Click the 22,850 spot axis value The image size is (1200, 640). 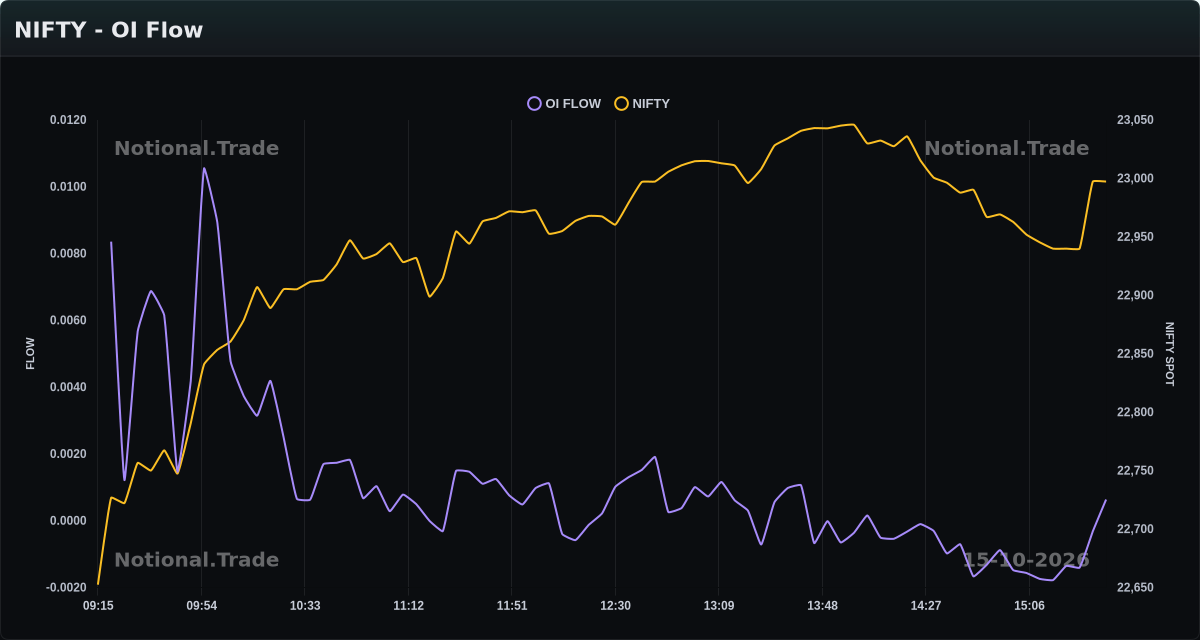pos(1135,354)
